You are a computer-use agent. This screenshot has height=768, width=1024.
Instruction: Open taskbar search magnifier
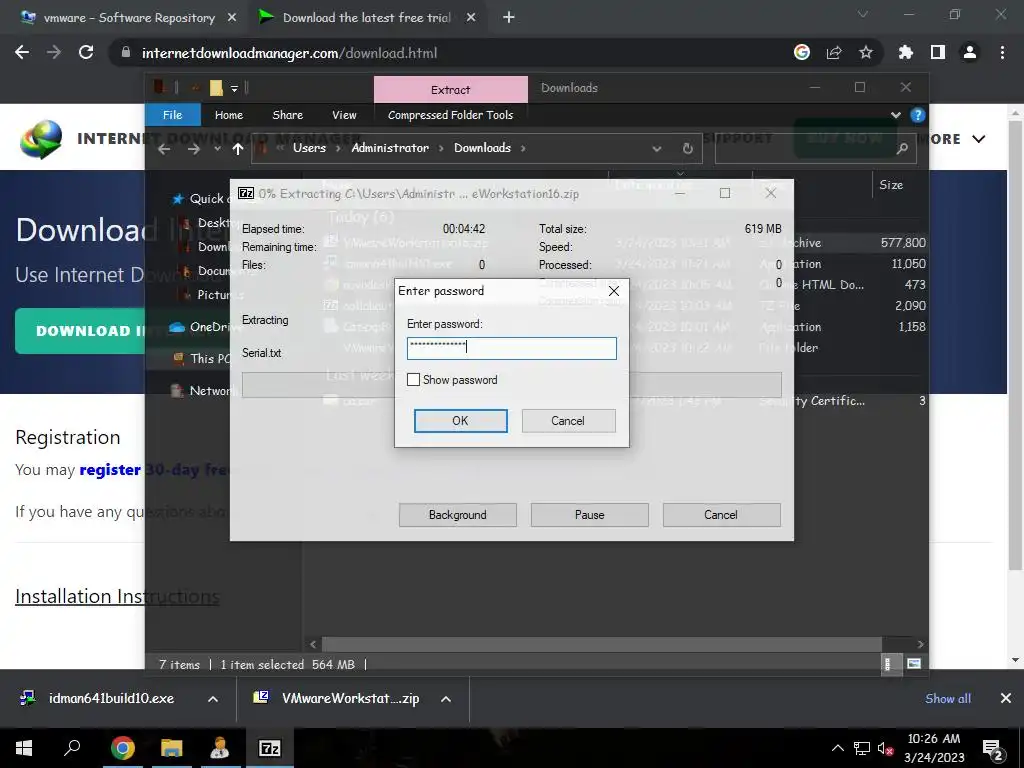[72, 748]
